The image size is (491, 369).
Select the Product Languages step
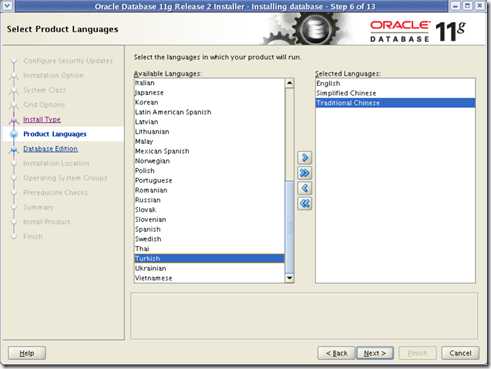point(55,134)
